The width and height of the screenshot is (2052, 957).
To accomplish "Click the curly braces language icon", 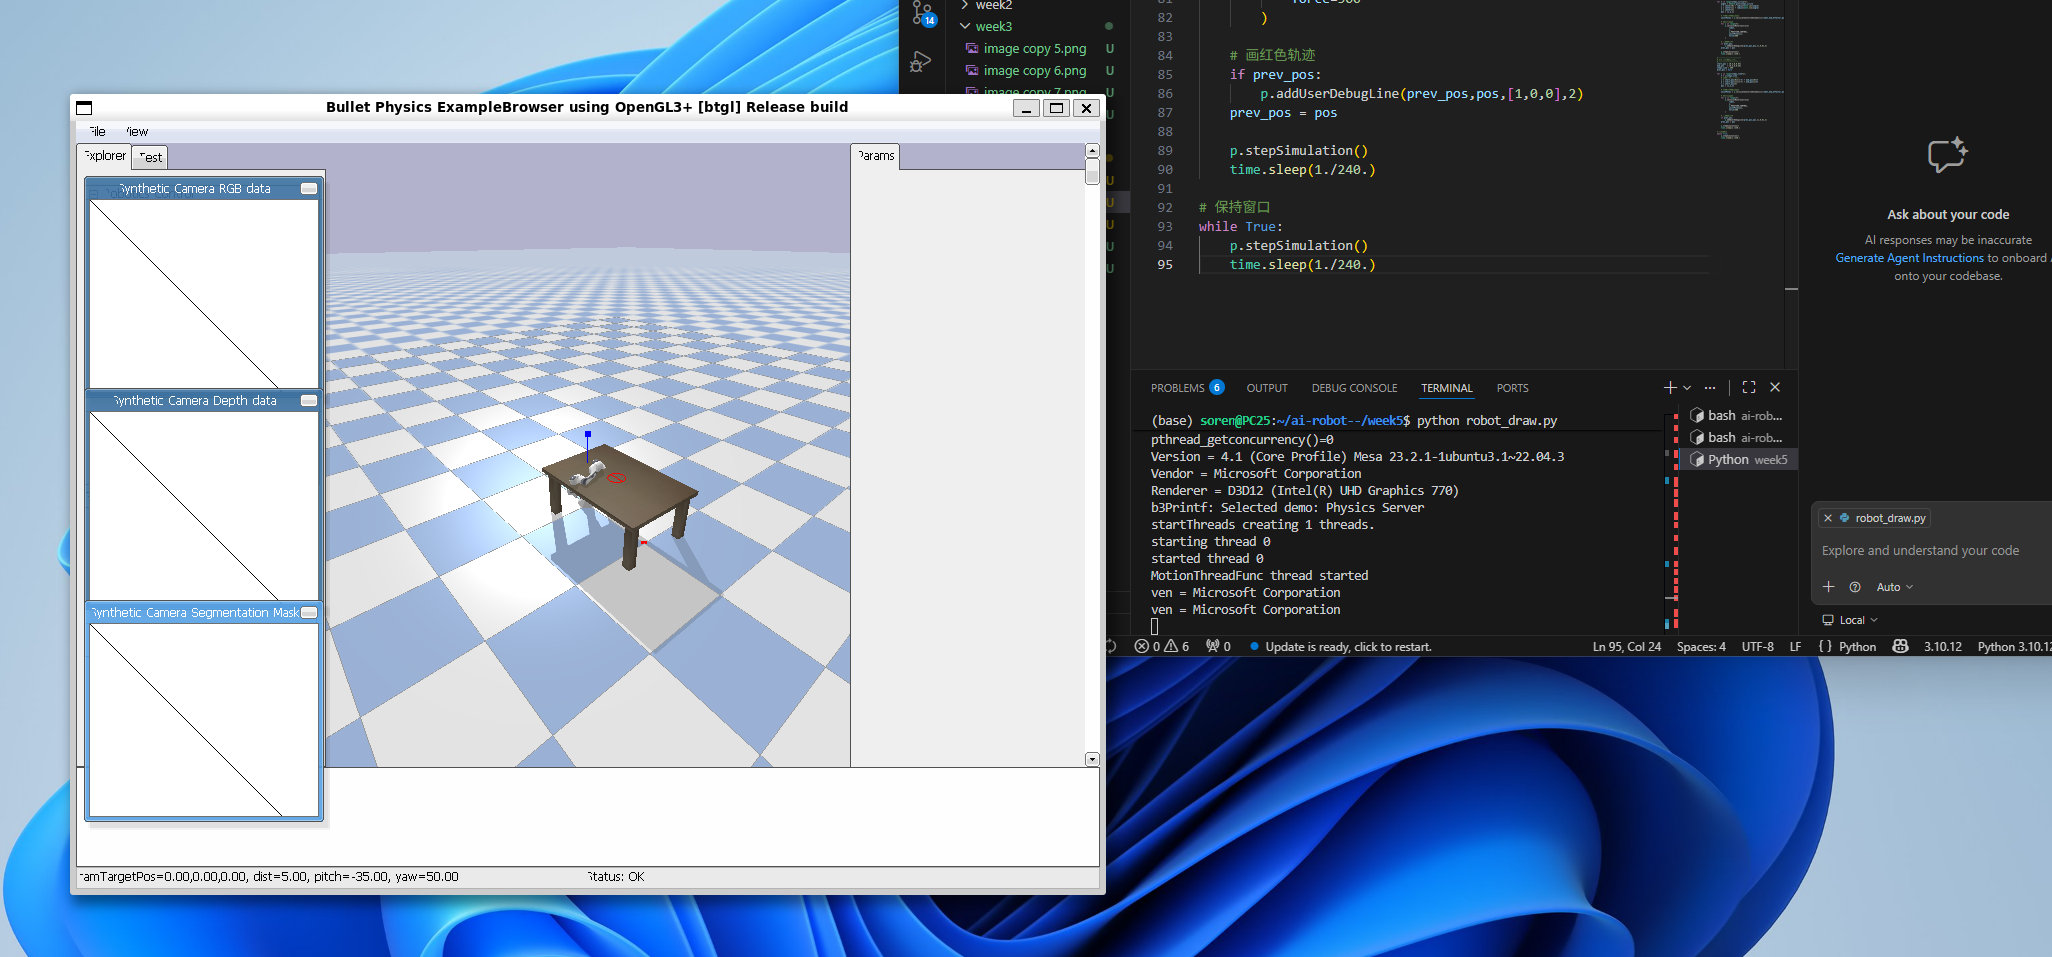I will 1825,647.
